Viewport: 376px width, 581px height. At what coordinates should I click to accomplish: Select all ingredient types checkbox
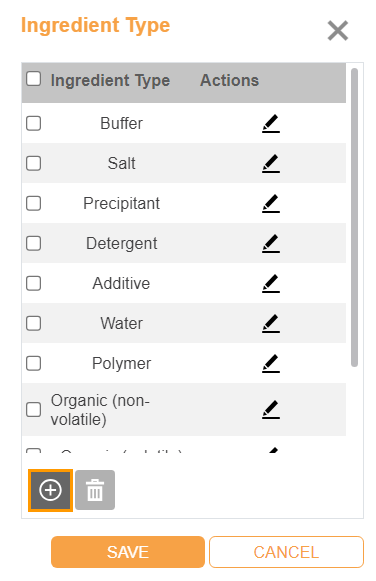[x=33, y=79]
